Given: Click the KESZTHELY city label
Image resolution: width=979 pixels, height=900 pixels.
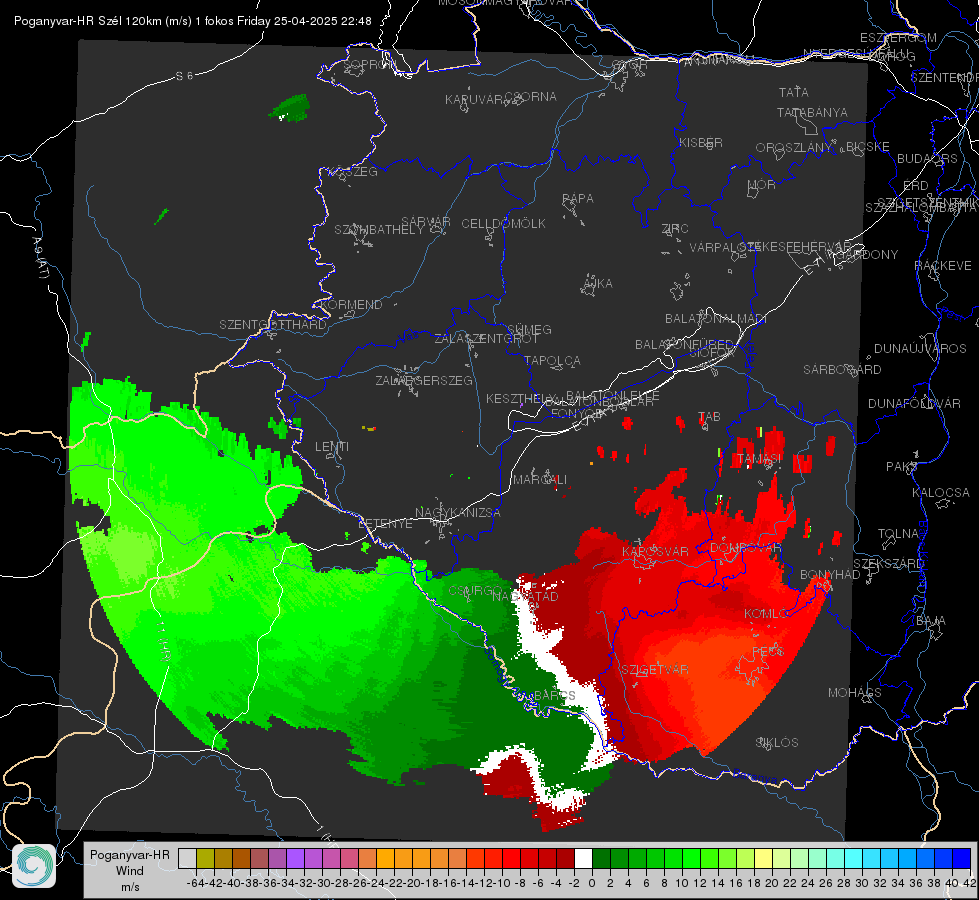Looking at the screenshot, I should [521, 398].
